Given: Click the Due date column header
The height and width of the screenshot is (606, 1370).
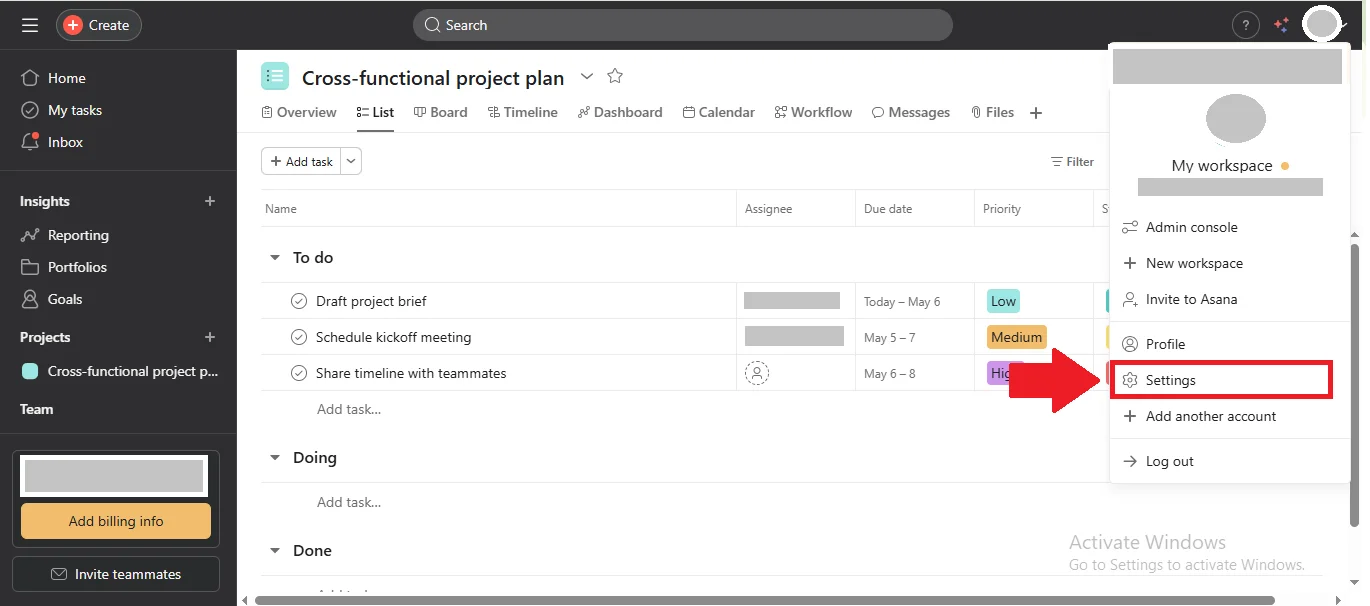Looking at the screenshot, I should point(888,209).
